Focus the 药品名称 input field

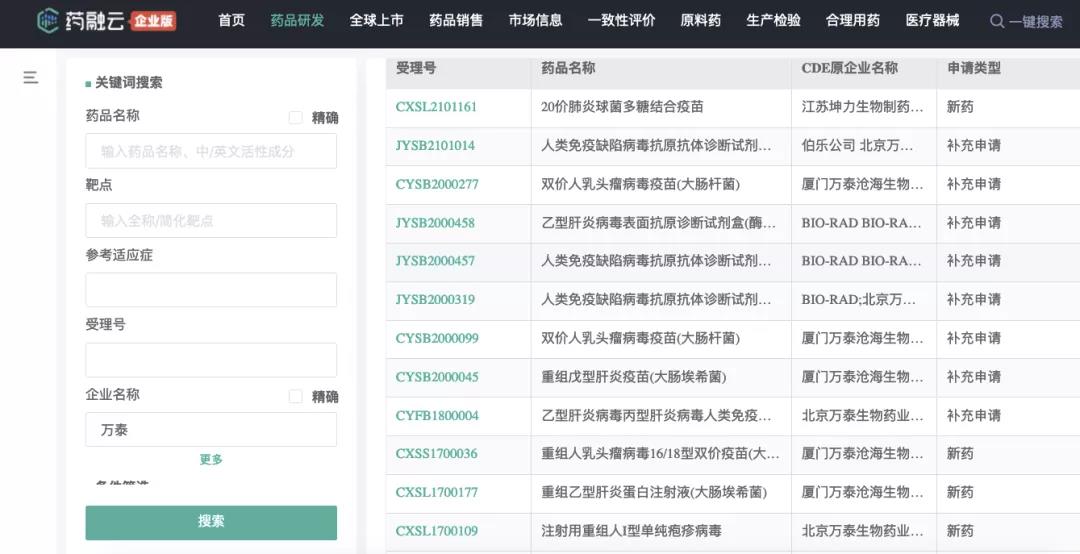pyautogui.click(x=211, y=151)
